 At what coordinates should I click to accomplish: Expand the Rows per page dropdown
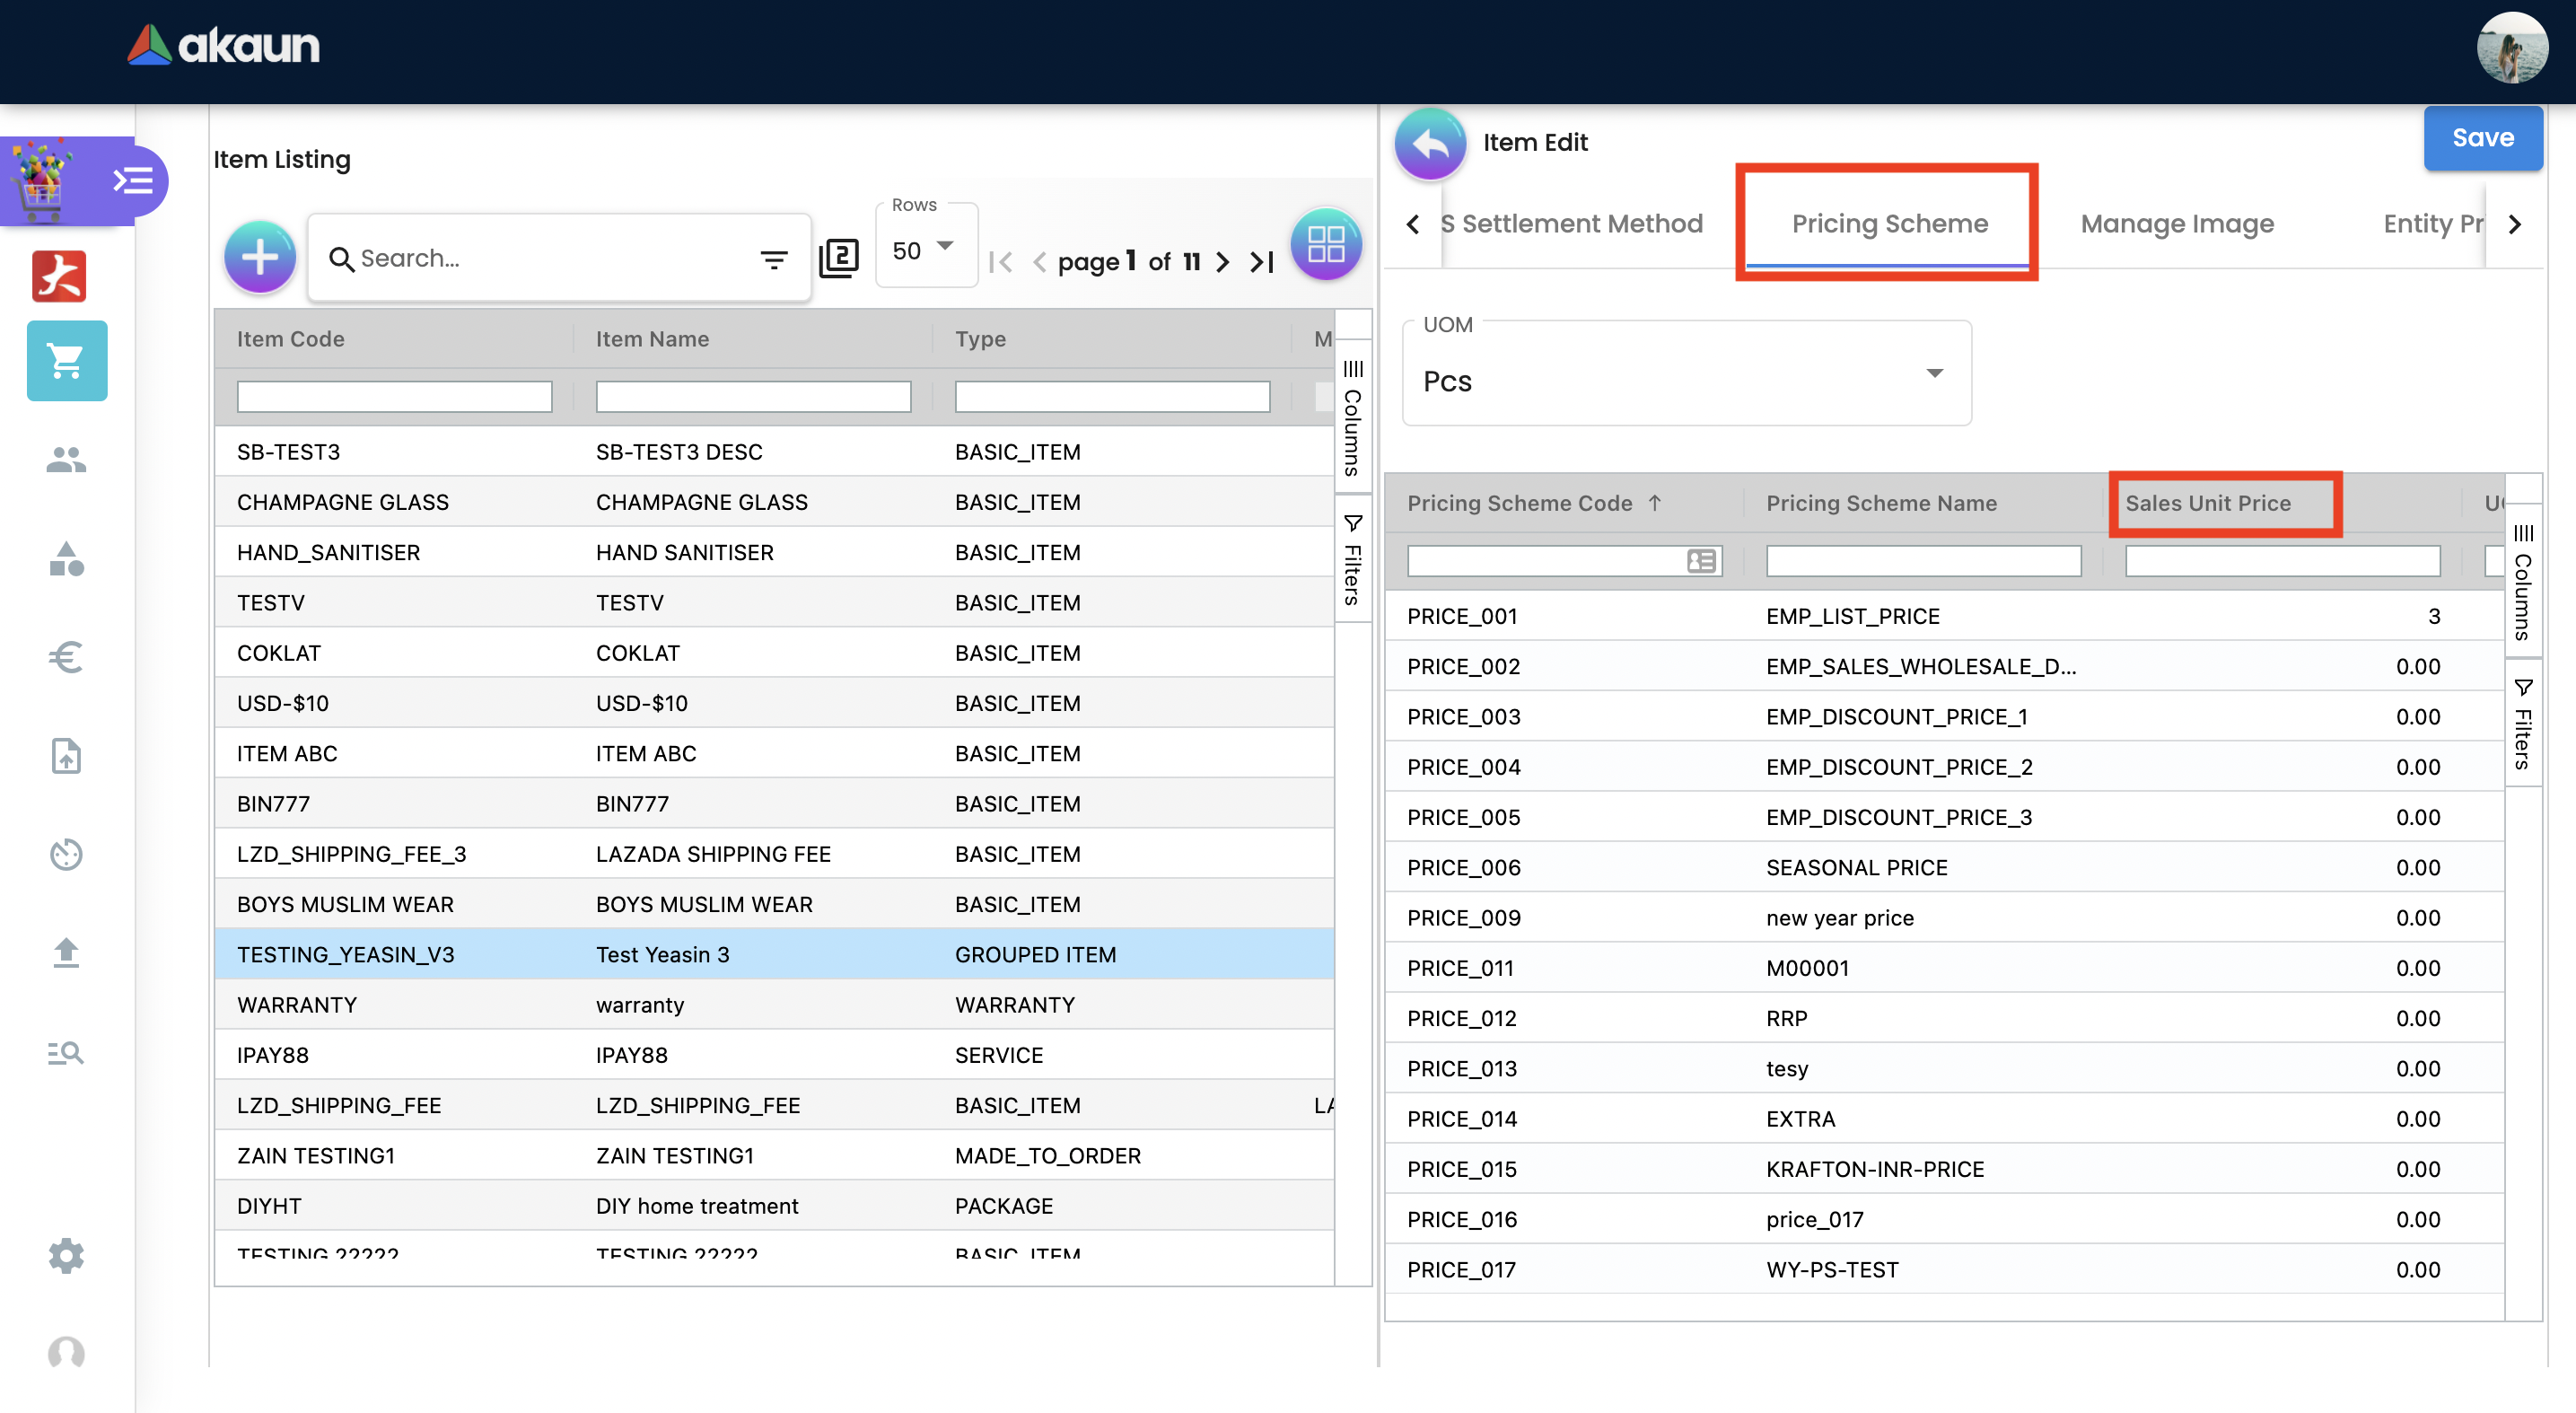click(x=925, y=248)
